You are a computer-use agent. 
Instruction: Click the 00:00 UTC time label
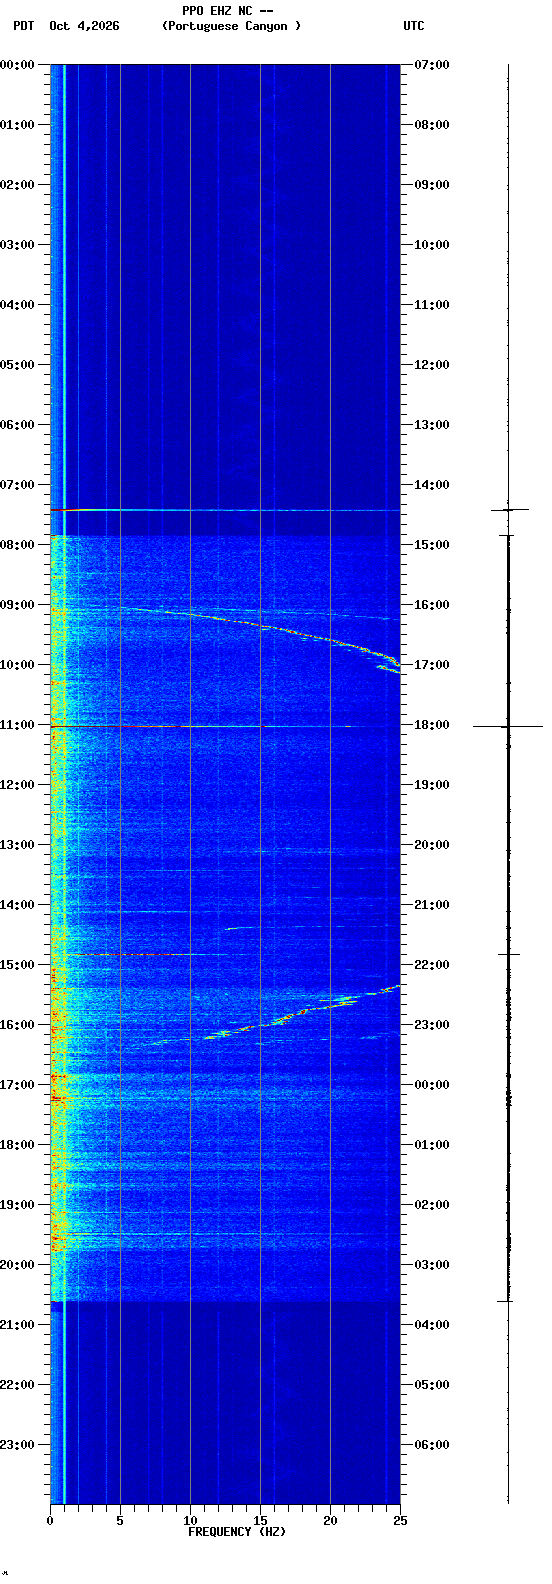coord(432,1085)
